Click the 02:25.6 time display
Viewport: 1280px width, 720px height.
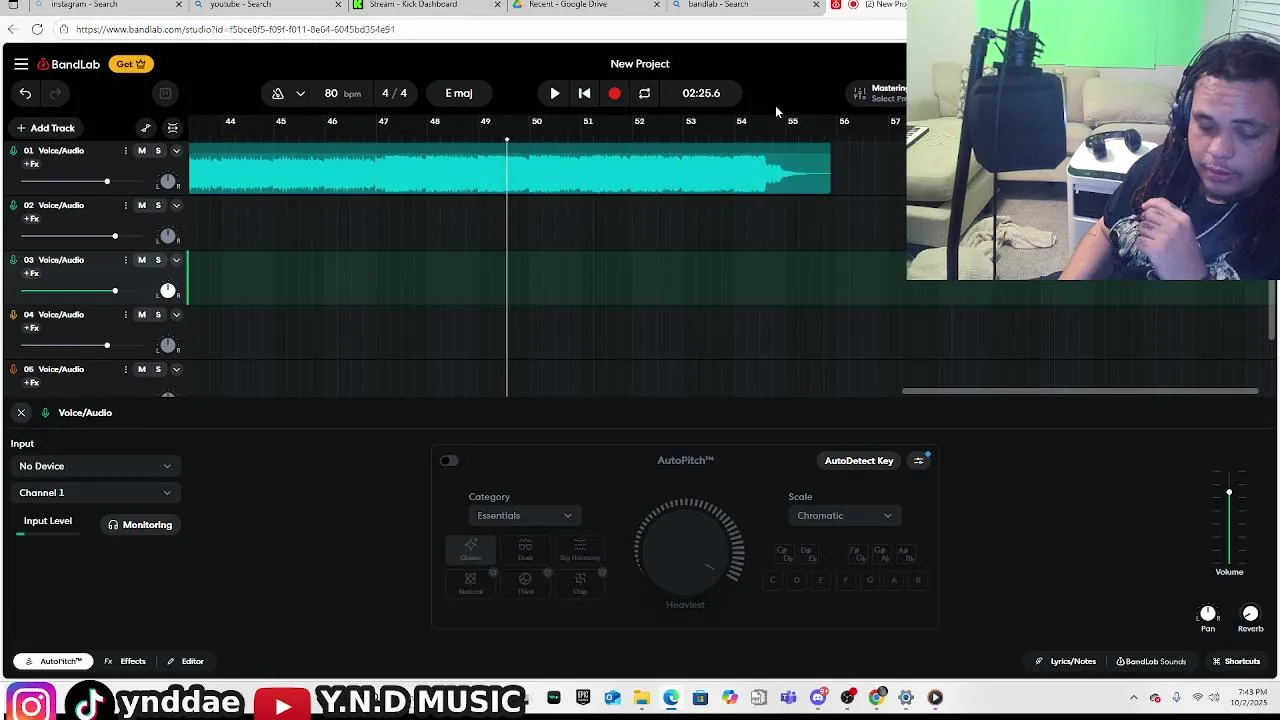701,93
